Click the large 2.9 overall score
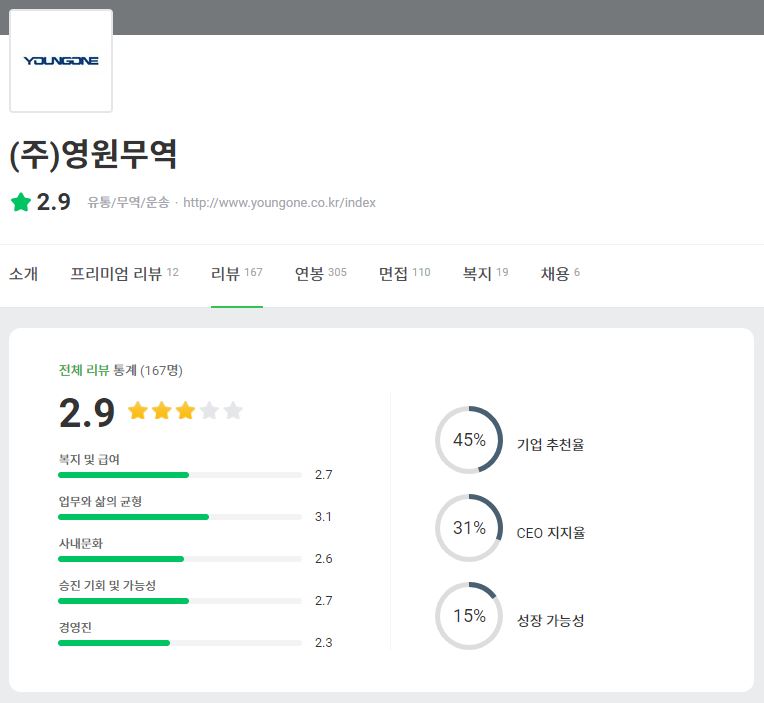Image resolution: width=764 pixels, height=703 pixels. (x=87, y=413)
